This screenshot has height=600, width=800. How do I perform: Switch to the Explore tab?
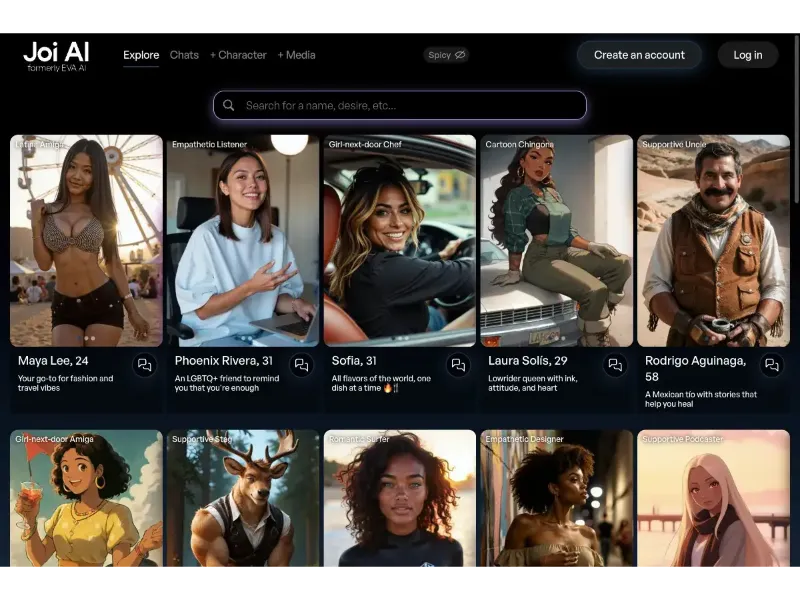click(141, 55)
